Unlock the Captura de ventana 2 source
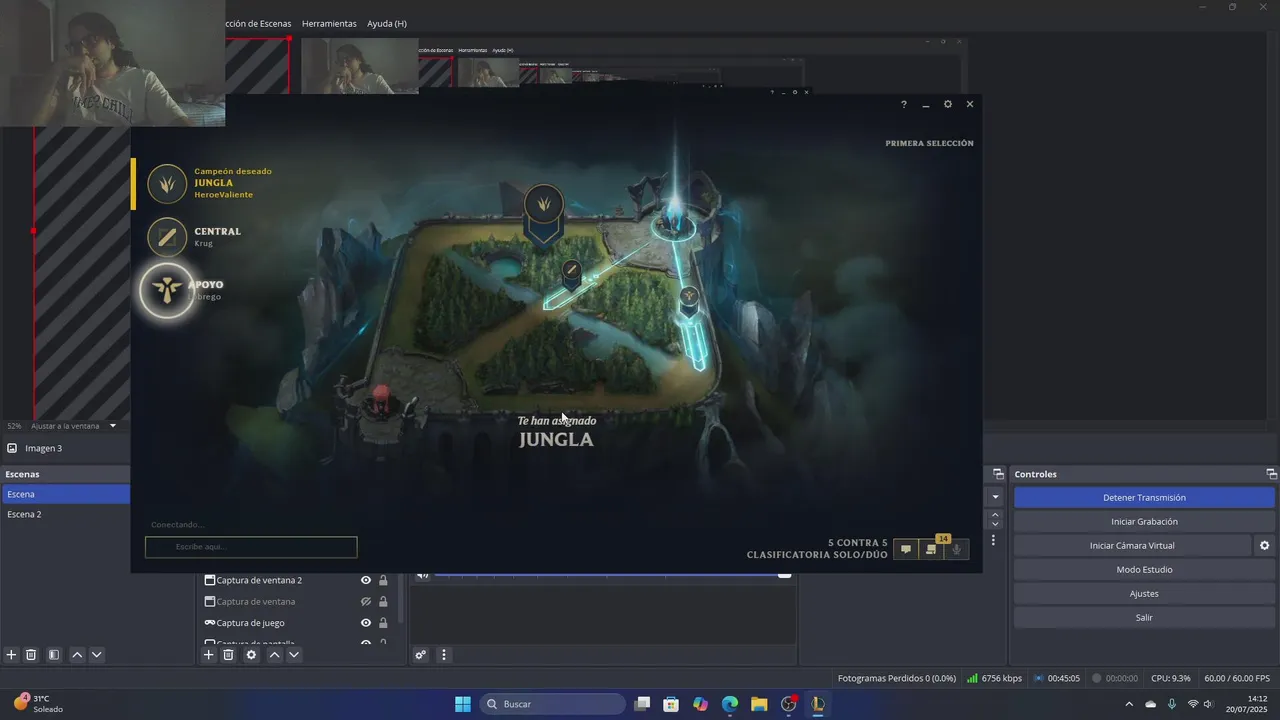This screenshot has height=720, width=1280. pyautogui.click(x=383, y=580)
